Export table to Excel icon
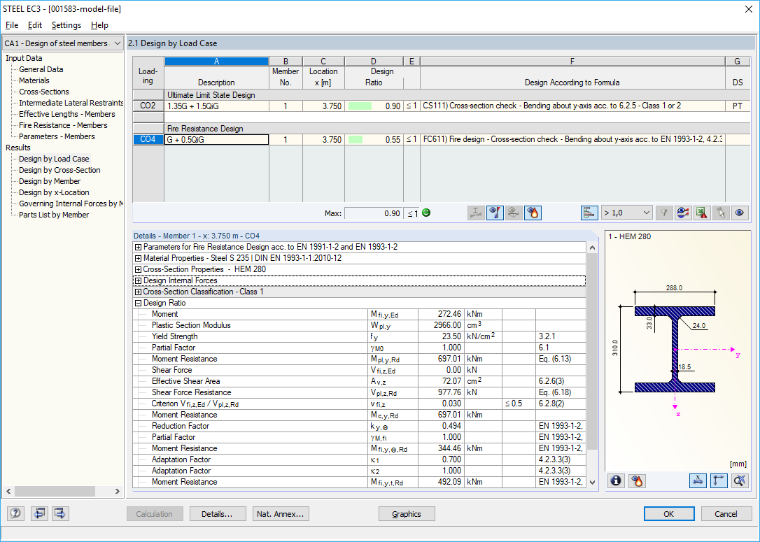The height and width of the screenshot is (542, 760). click(x=702, y=213)
